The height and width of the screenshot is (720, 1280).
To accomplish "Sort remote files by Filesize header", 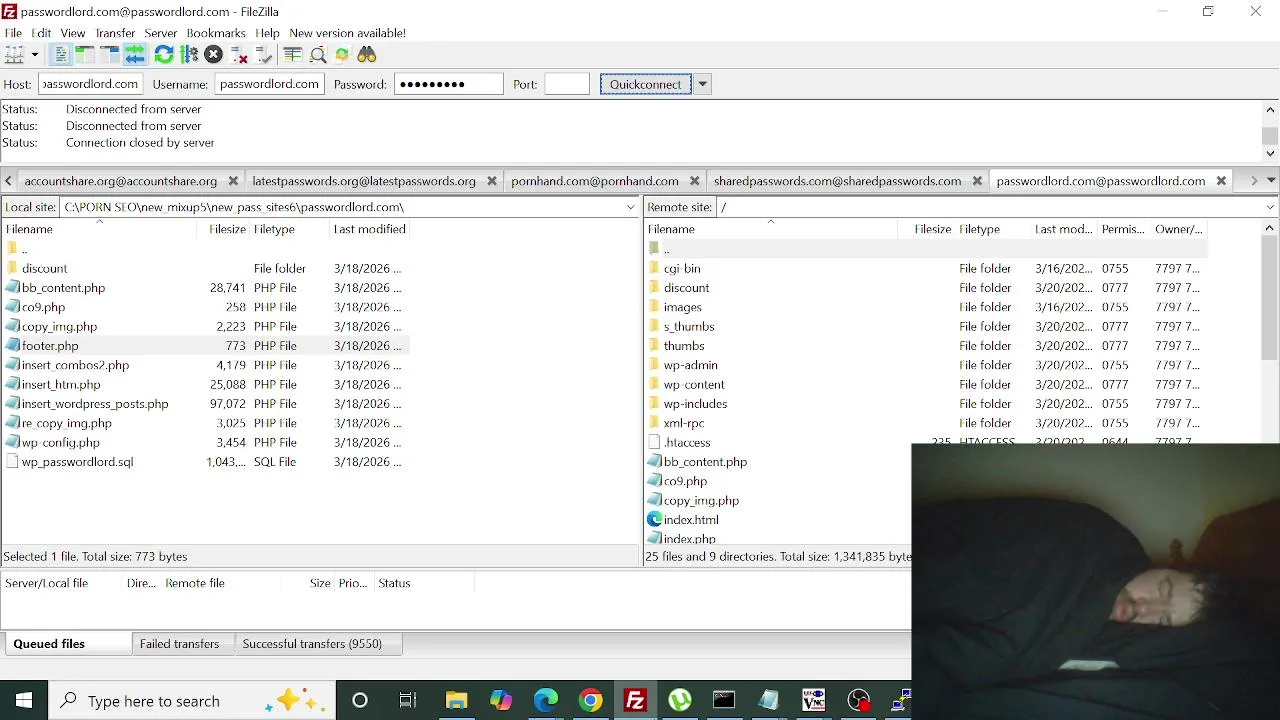I will coord(932,229).
